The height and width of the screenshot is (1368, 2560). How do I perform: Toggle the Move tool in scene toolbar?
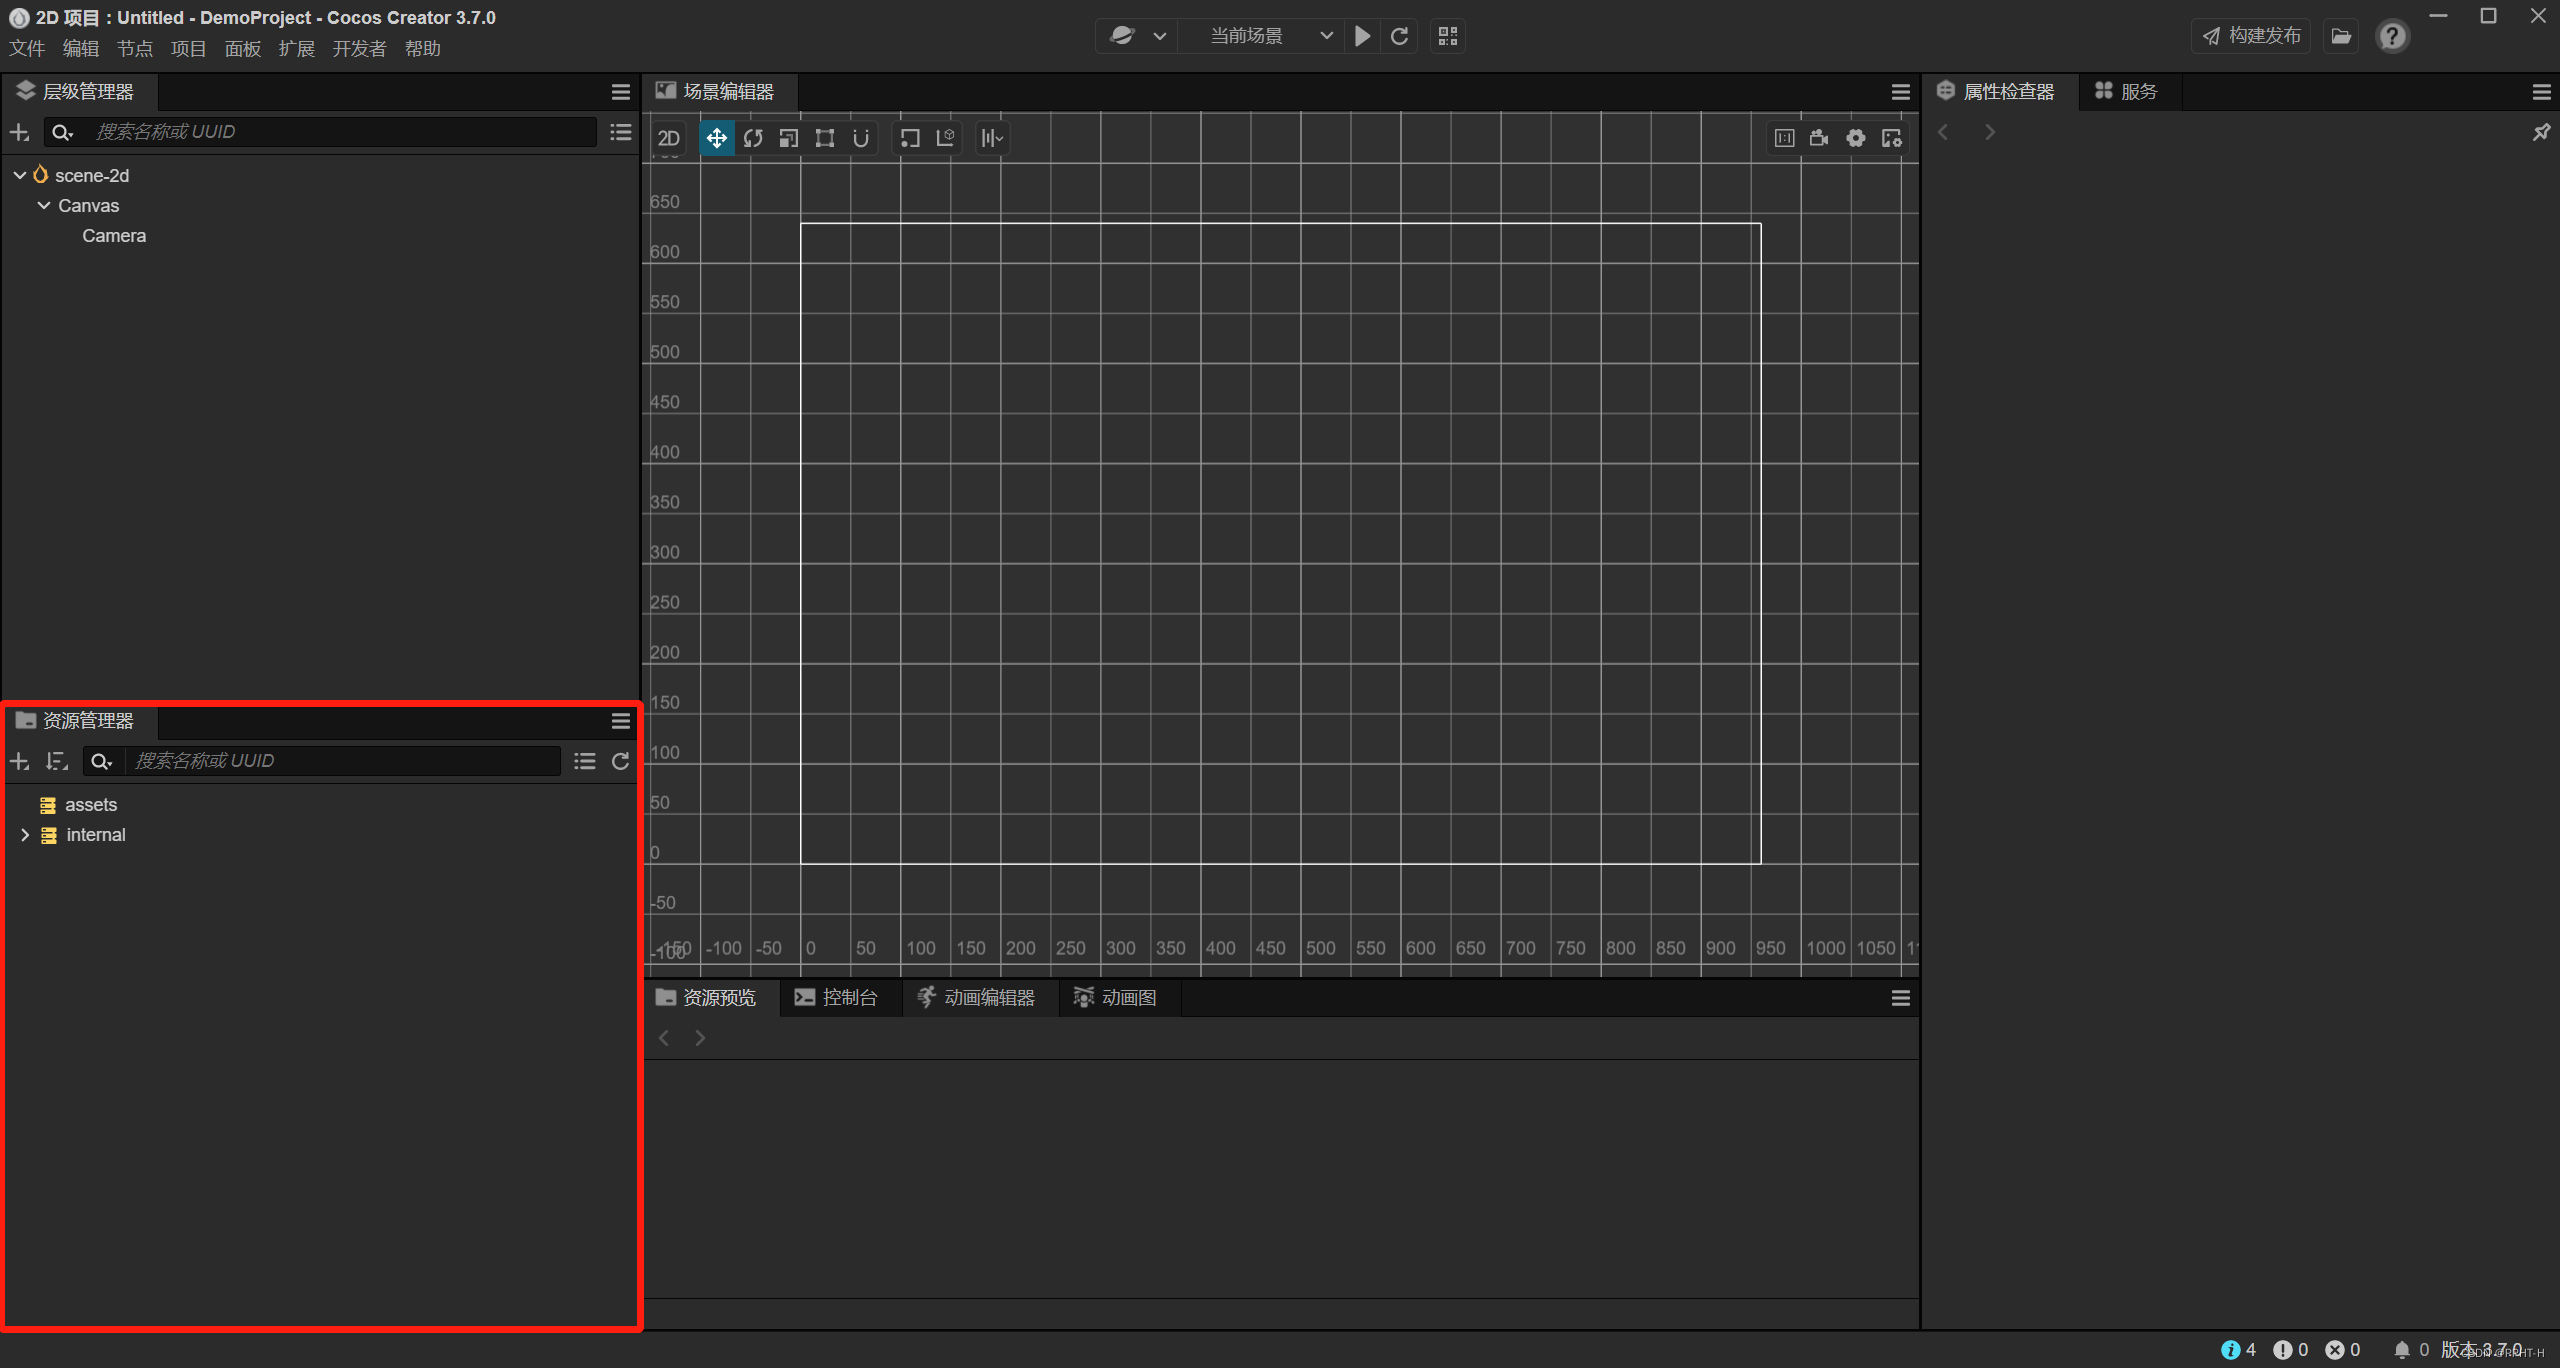click(717, 138)
